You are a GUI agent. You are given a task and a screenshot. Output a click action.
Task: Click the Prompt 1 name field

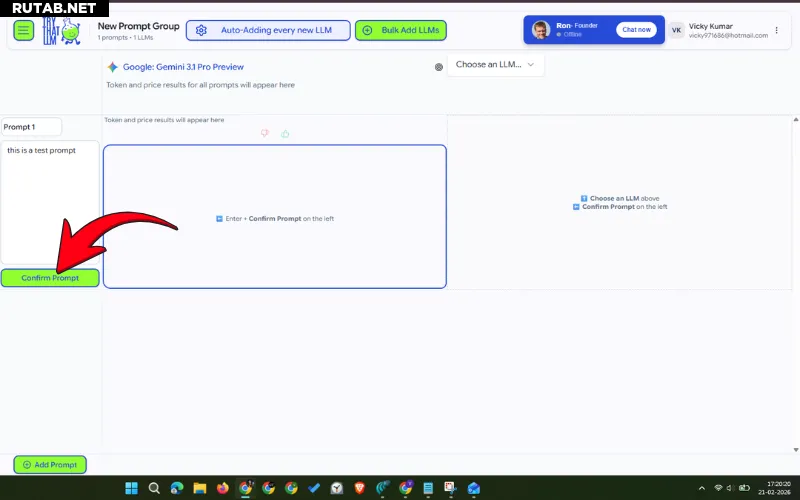tap(31, 127)
